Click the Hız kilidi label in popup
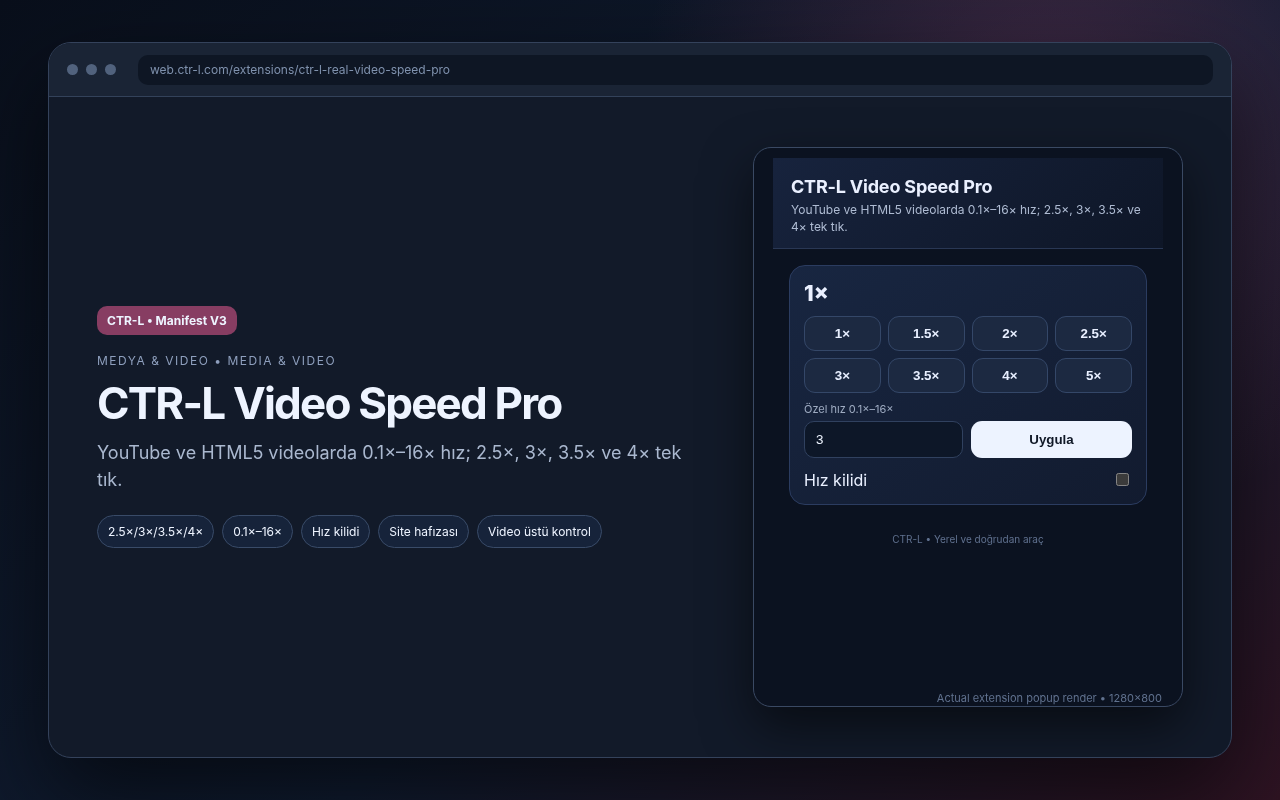This screenshot has height=800, width=1280. point(835,480)
